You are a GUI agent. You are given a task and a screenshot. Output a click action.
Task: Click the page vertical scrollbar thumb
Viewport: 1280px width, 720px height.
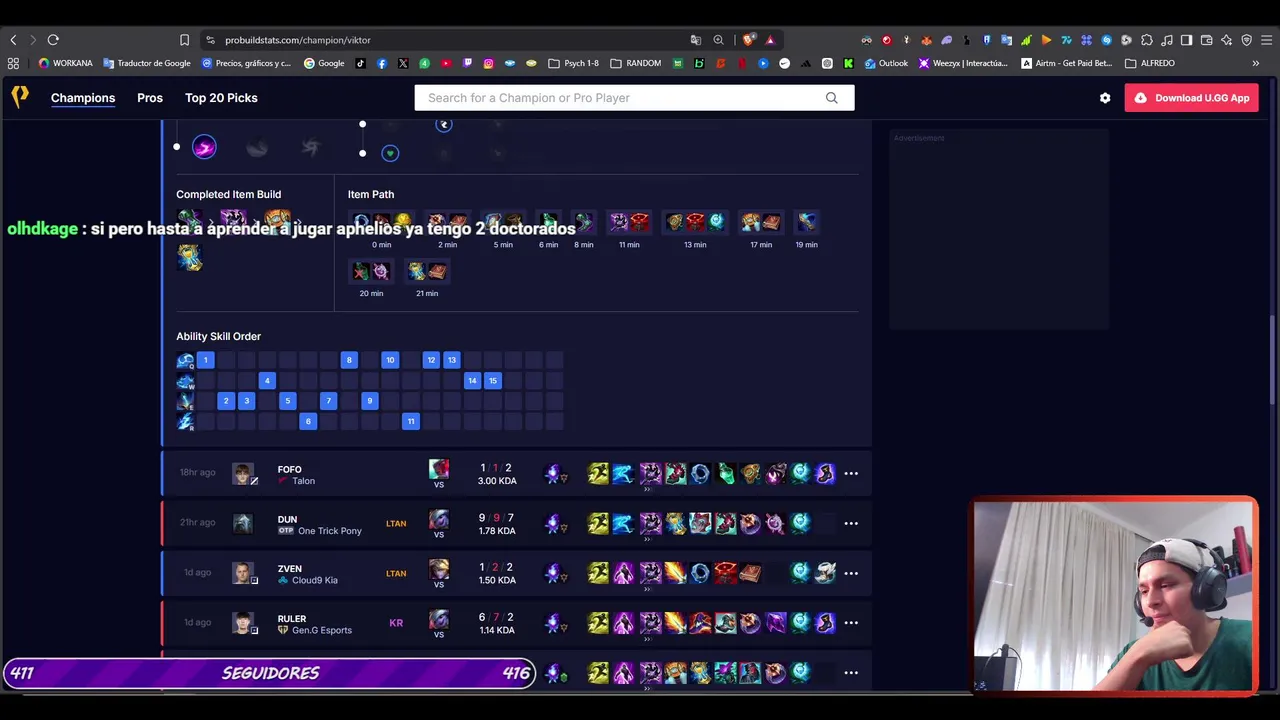[1272, 360]
